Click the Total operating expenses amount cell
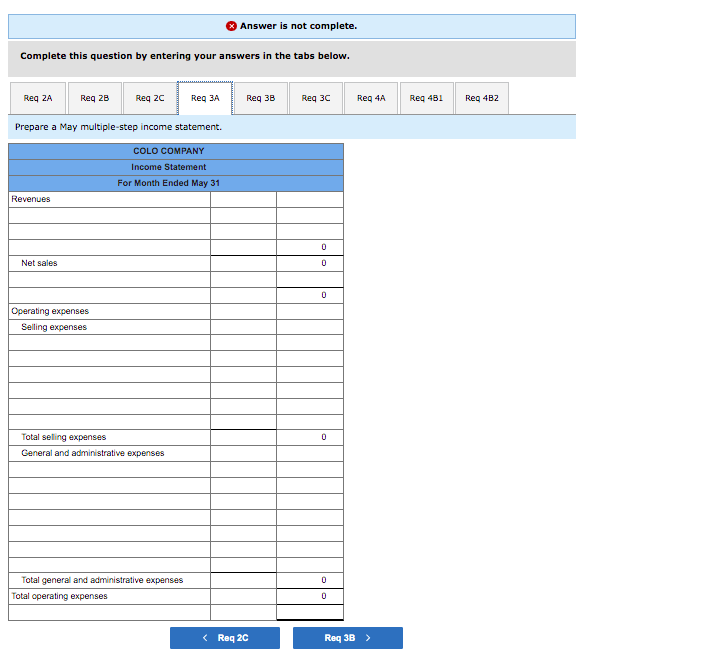704x660 pixels. [x=310, y=596]
